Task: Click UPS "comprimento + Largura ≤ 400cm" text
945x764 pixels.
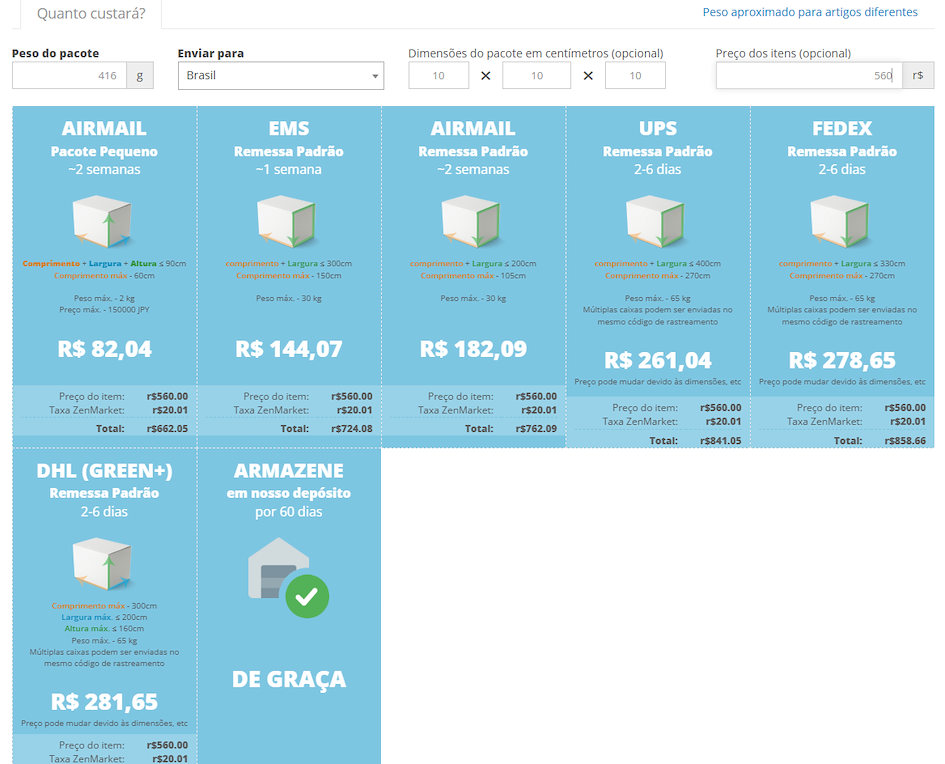Action: tap(658, 263)
